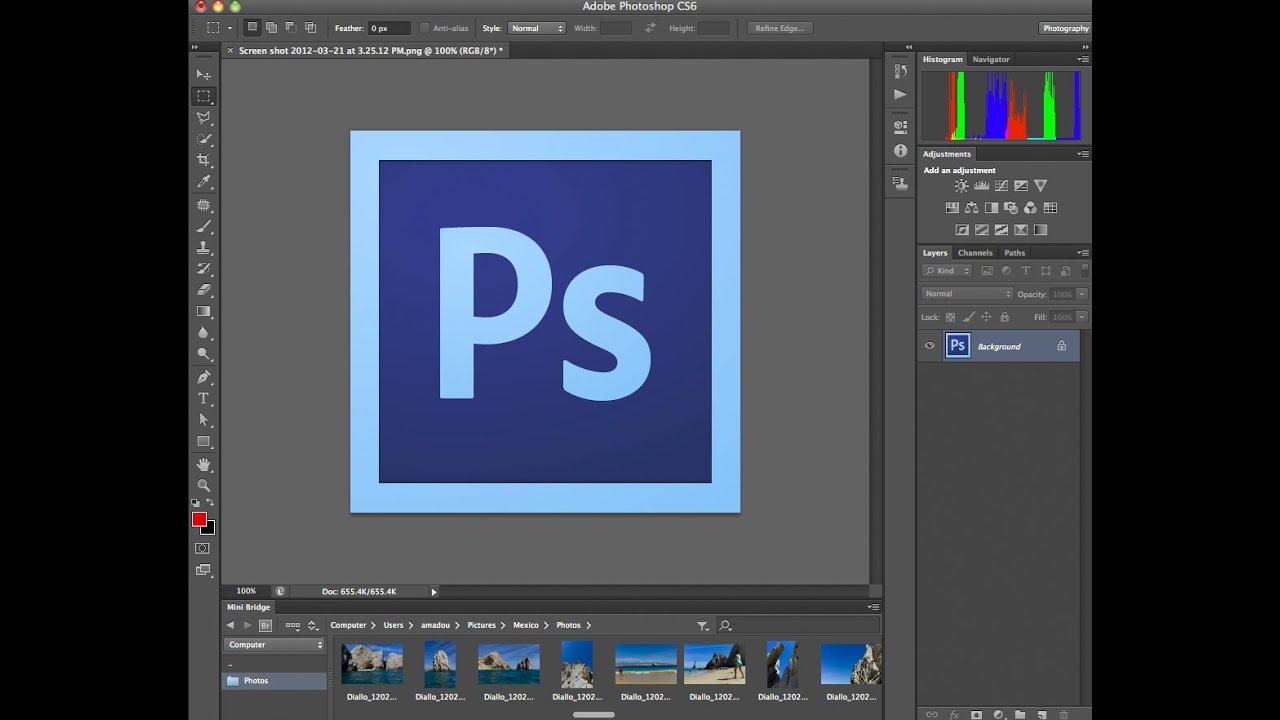
Task: Add a Color Balance adjustment
Action: [971, 208]
